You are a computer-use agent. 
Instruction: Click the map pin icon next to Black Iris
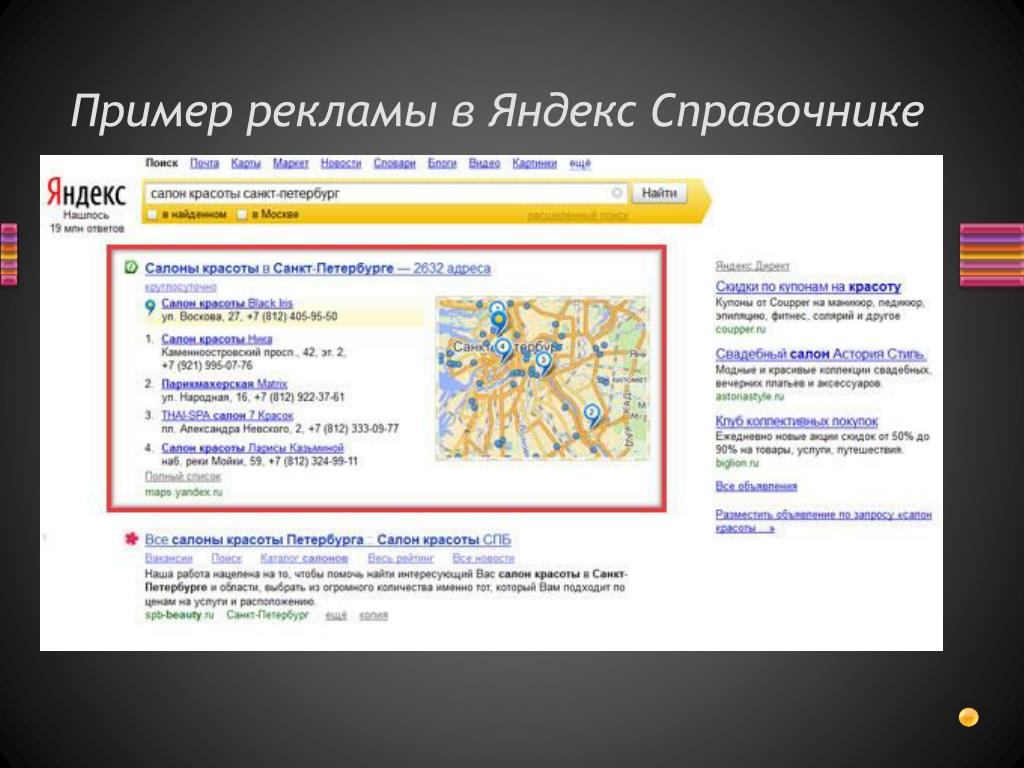(x=150, y=306)
